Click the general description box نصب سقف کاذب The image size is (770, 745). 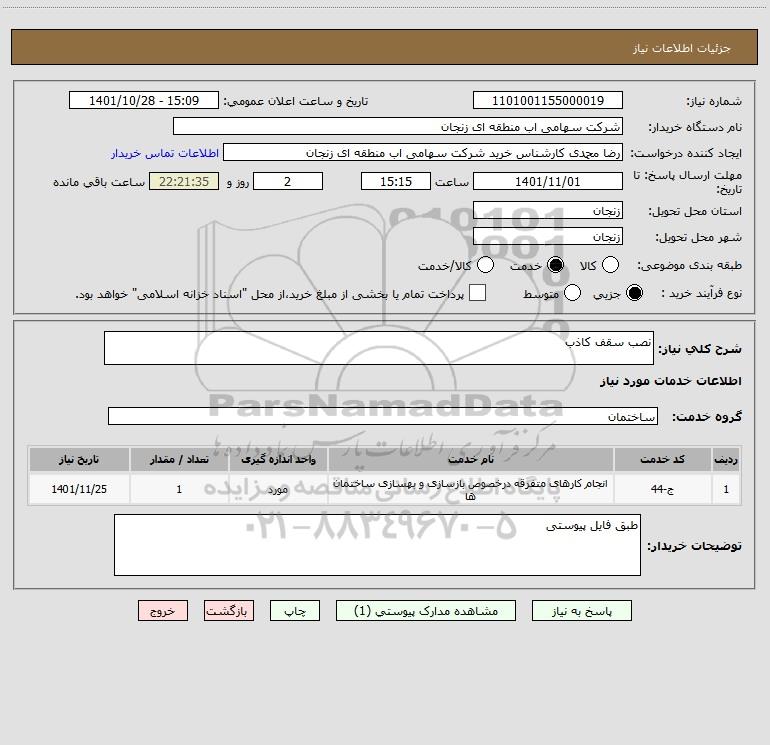tap(379, 348)
